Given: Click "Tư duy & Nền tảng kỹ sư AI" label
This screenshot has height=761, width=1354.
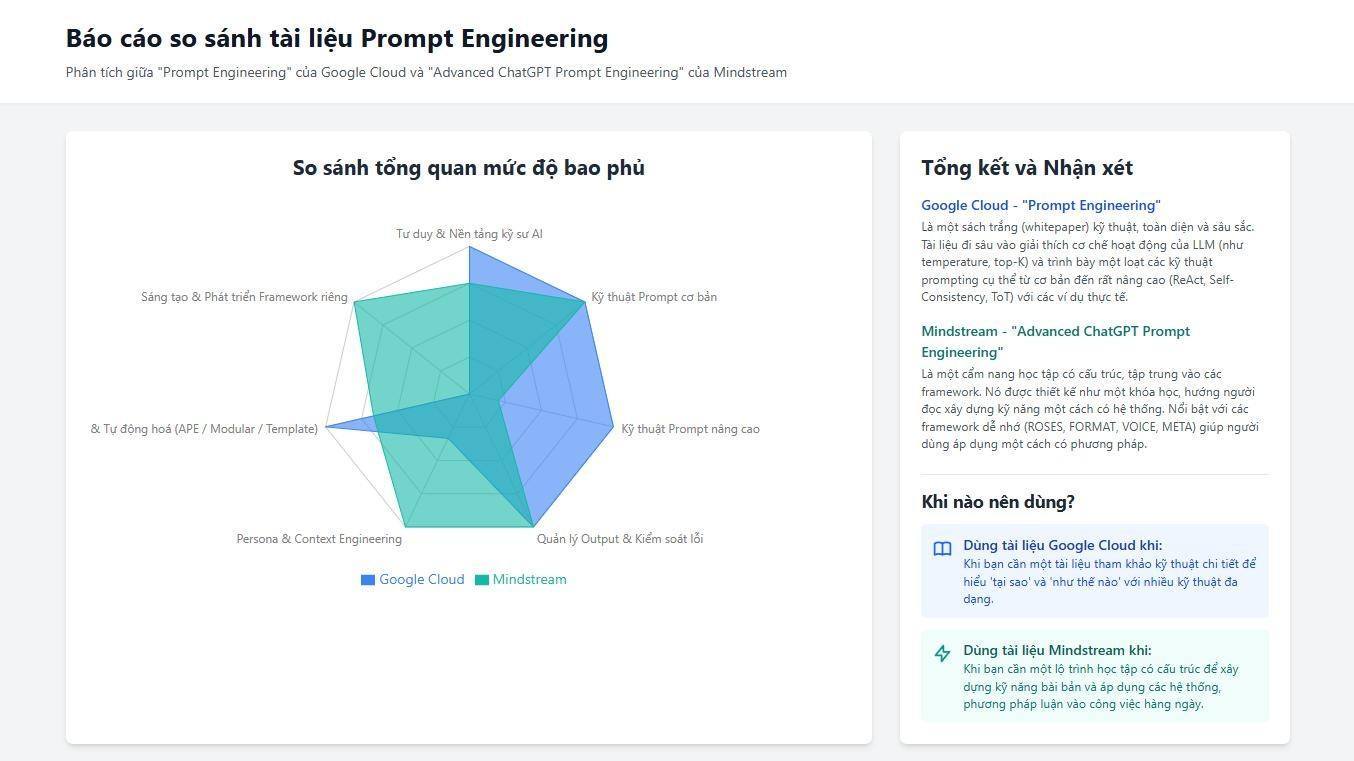Looking at the screenshot, I should [469, 234].
